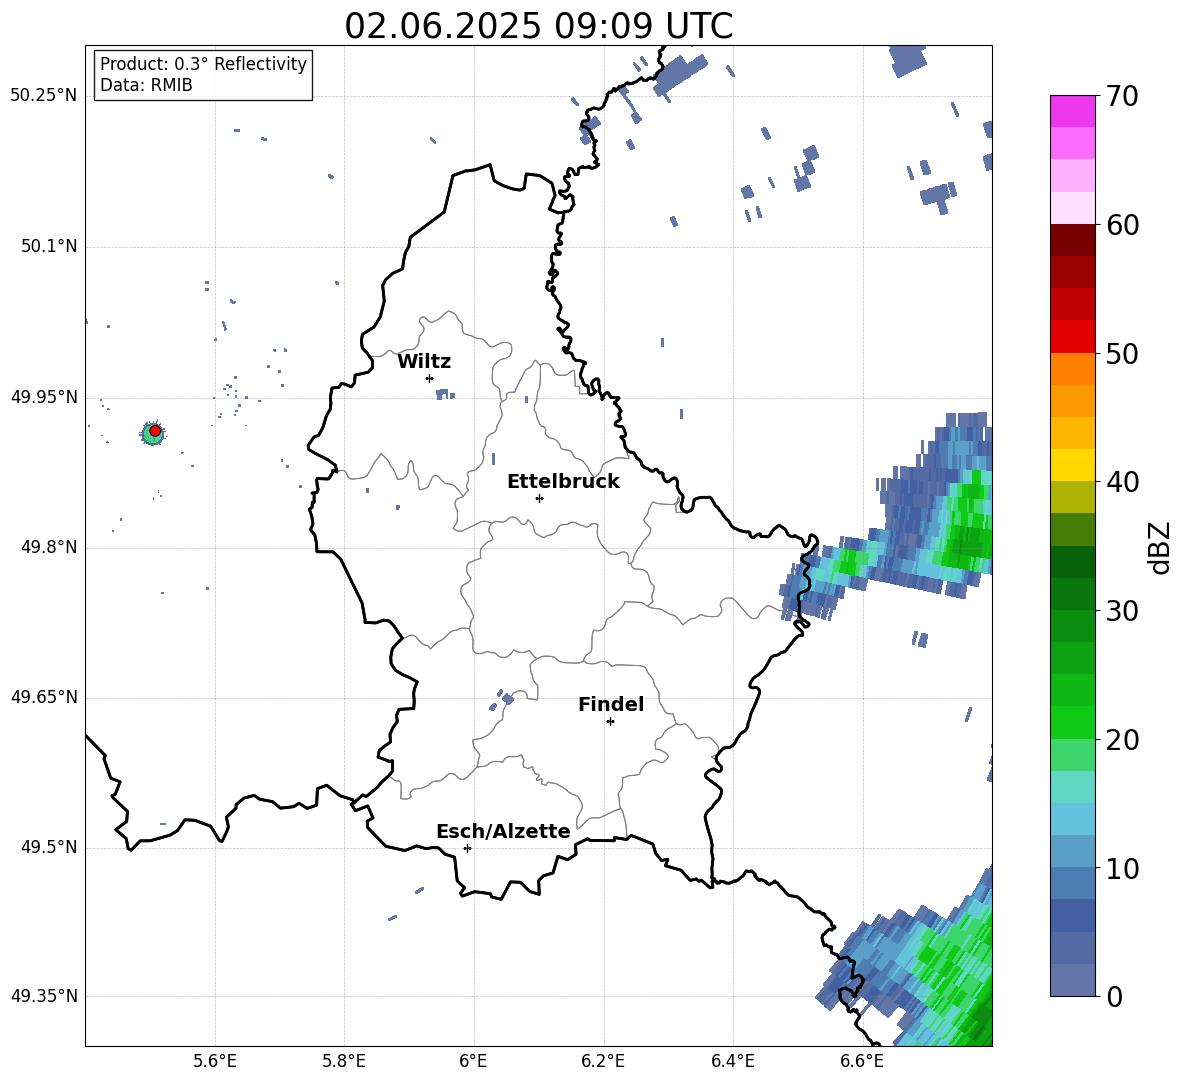Click the cross marker below Findel

pos(610,722)
